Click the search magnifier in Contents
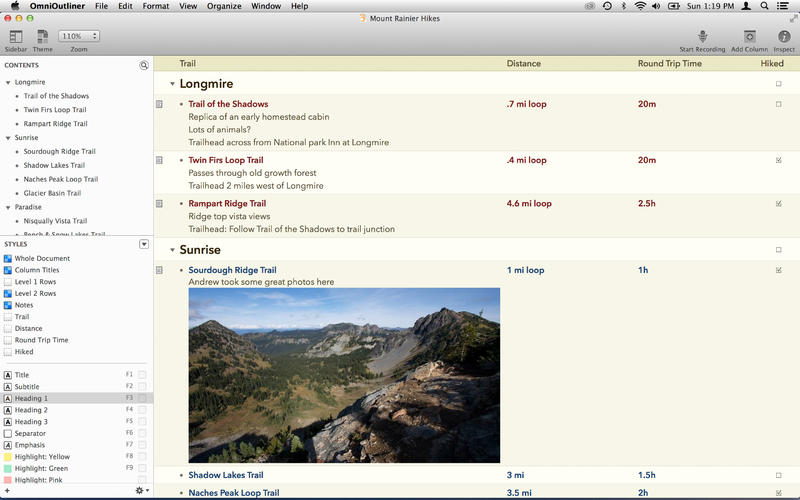800x500 pixels. click(x=144, y=65)
